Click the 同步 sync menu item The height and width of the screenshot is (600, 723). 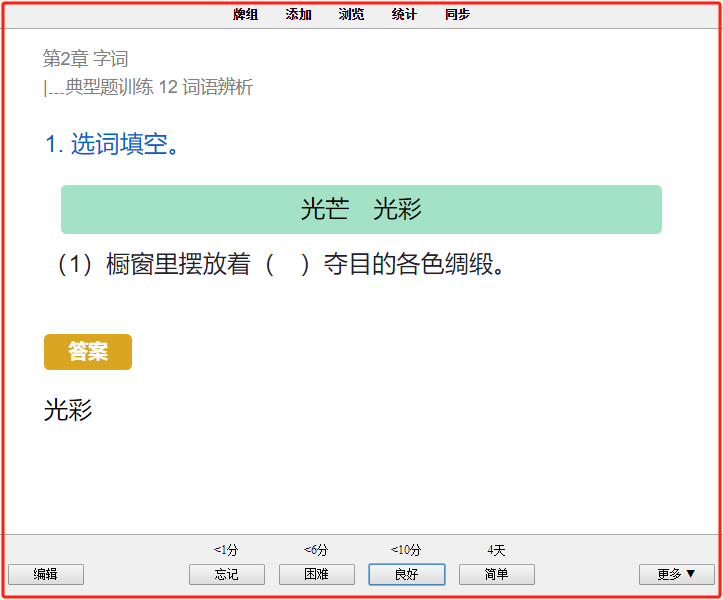(x=457, y=14)
